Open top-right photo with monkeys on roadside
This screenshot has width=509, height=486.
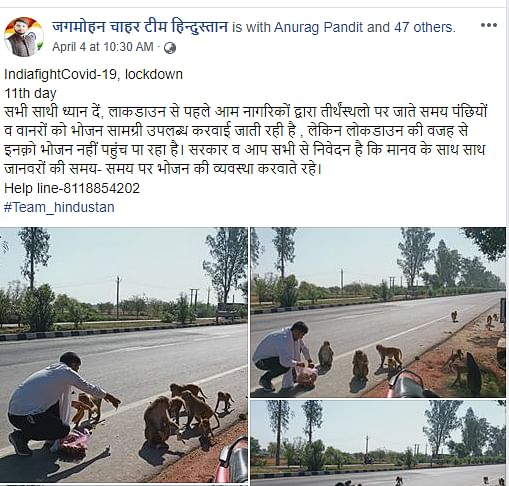[378, 312]
